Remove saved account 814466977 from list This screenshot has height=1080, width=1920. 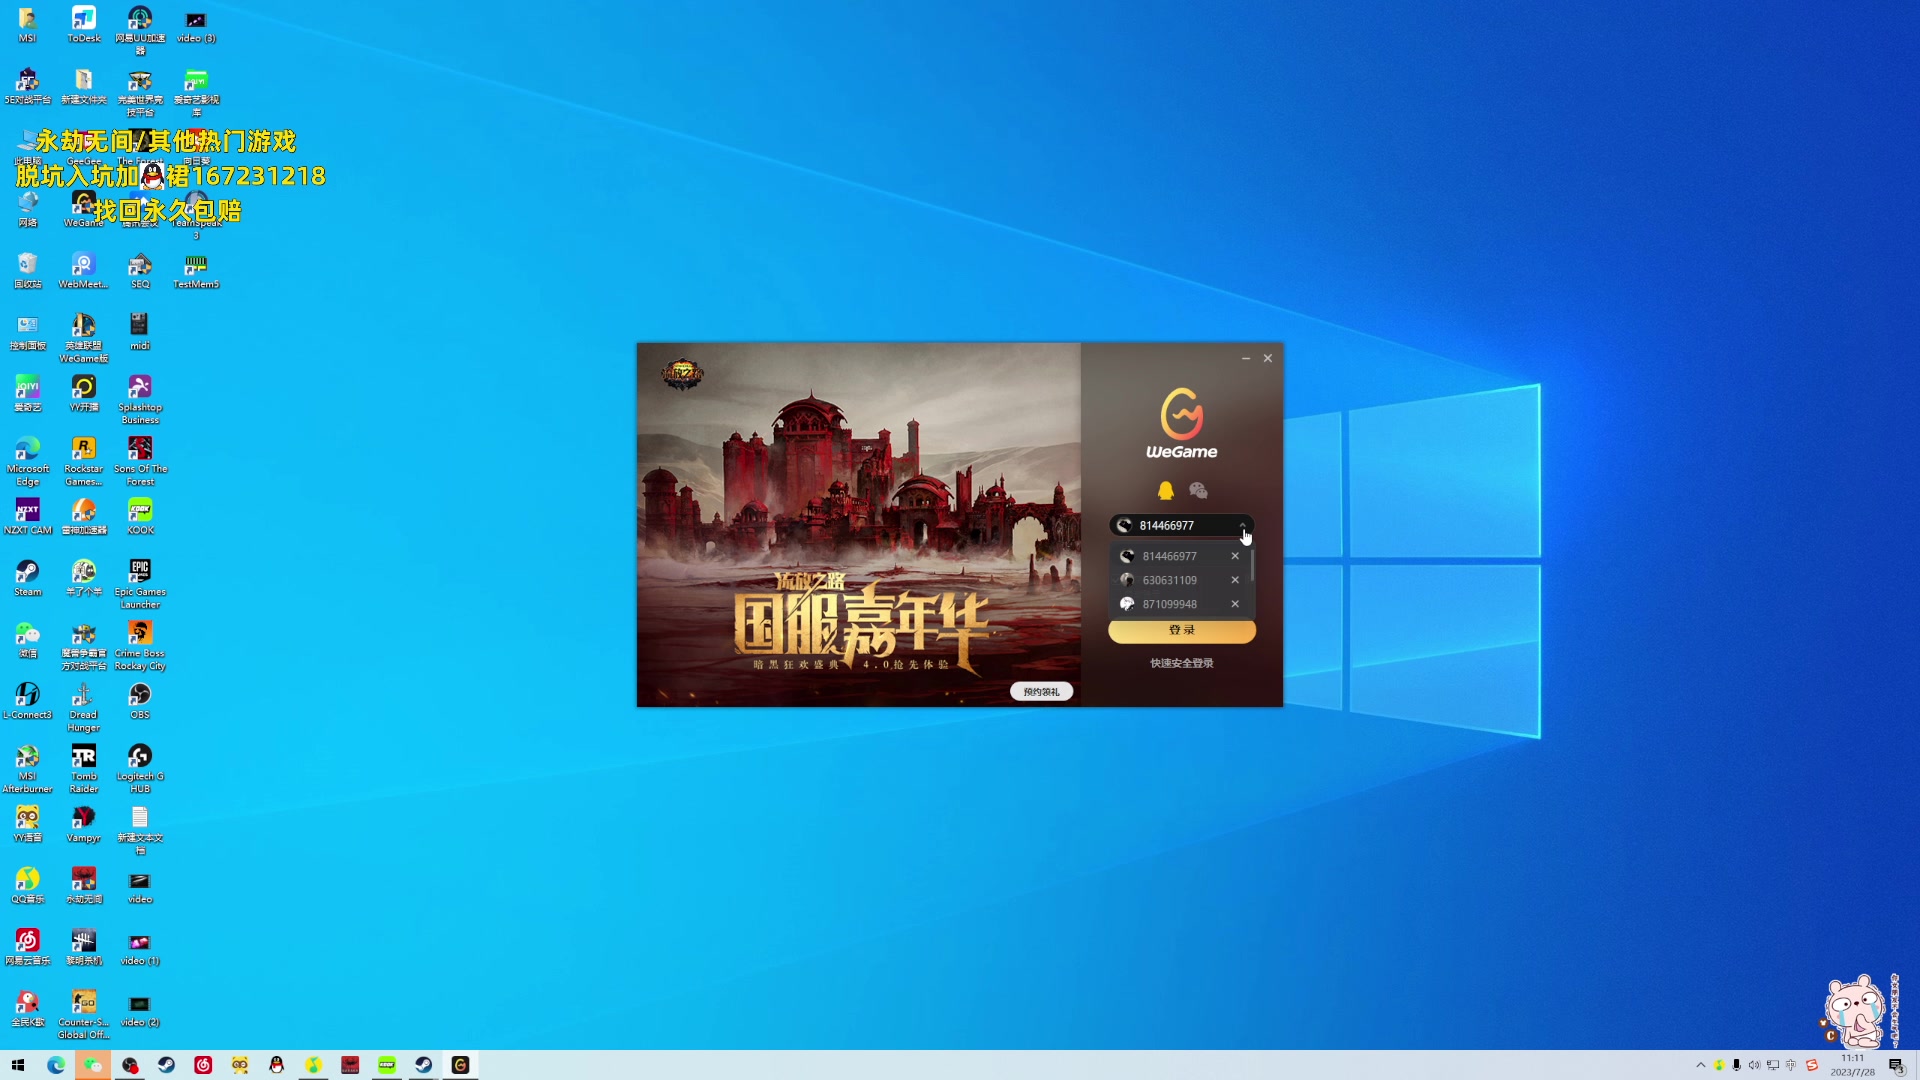[1235, 556]
